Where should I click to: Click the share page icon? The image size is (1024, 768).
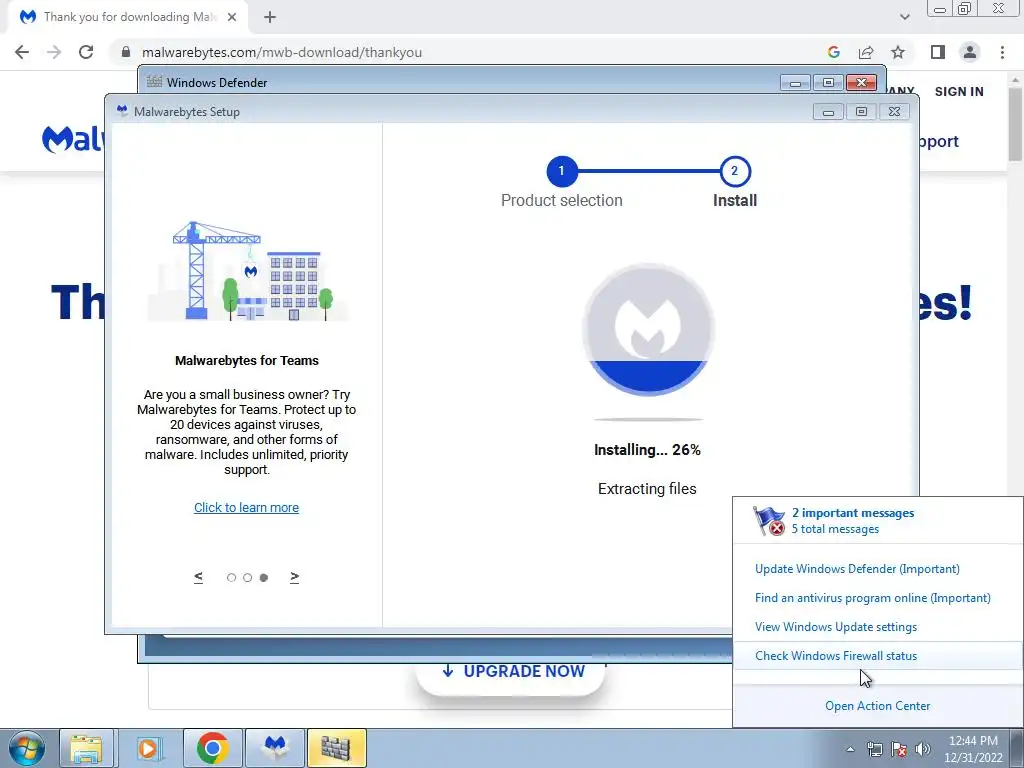[866, 52]
